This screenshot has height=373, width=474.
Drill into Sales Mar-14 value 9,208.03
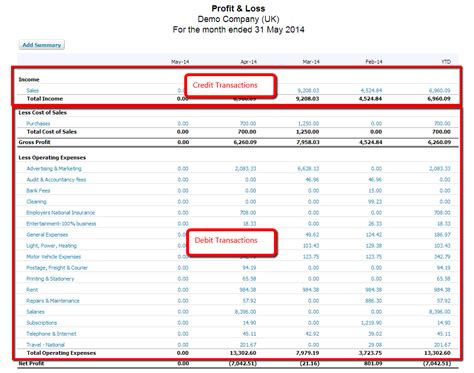click(308, 90)
